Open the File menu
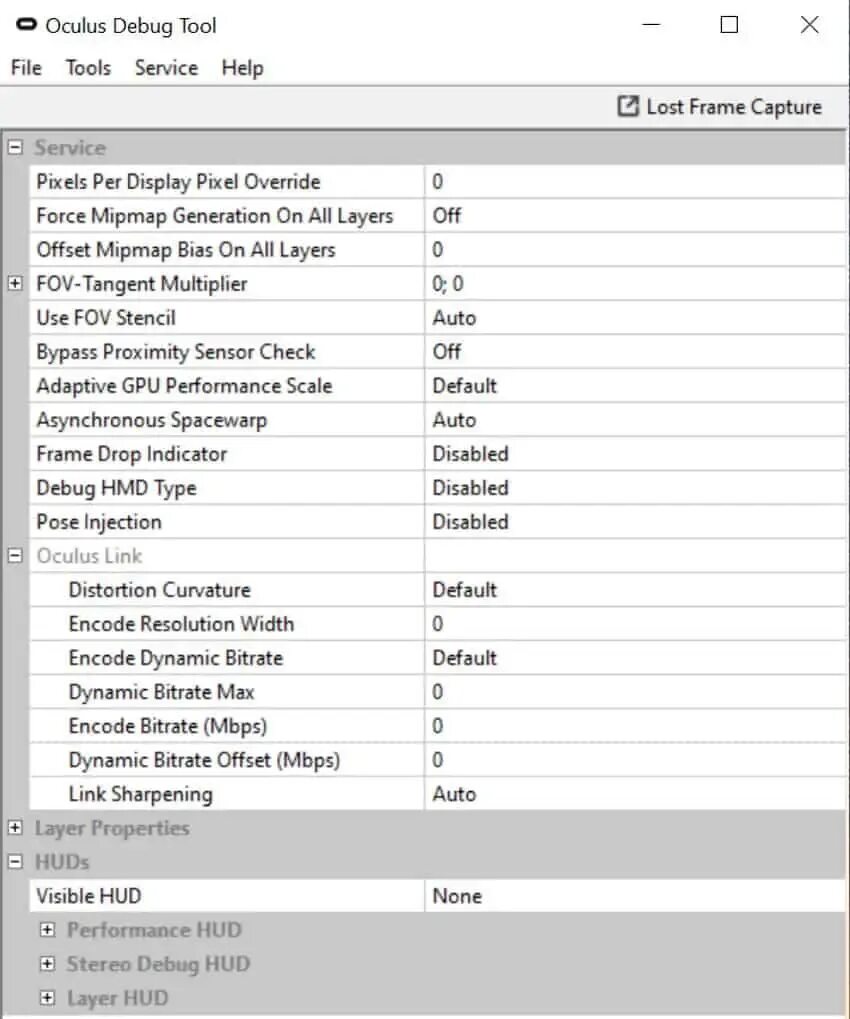Viewport: 850px width, 1019px height. pyautogui.click(x=26, y=68)
